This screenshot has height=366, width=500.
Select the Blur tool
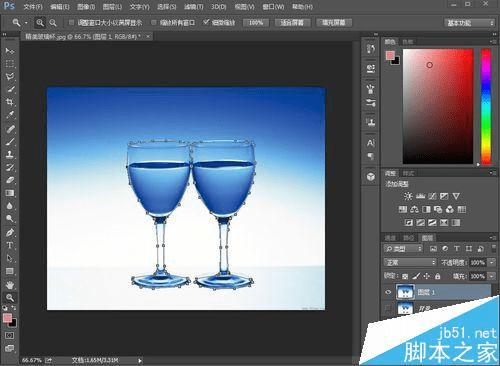[10, 206]
